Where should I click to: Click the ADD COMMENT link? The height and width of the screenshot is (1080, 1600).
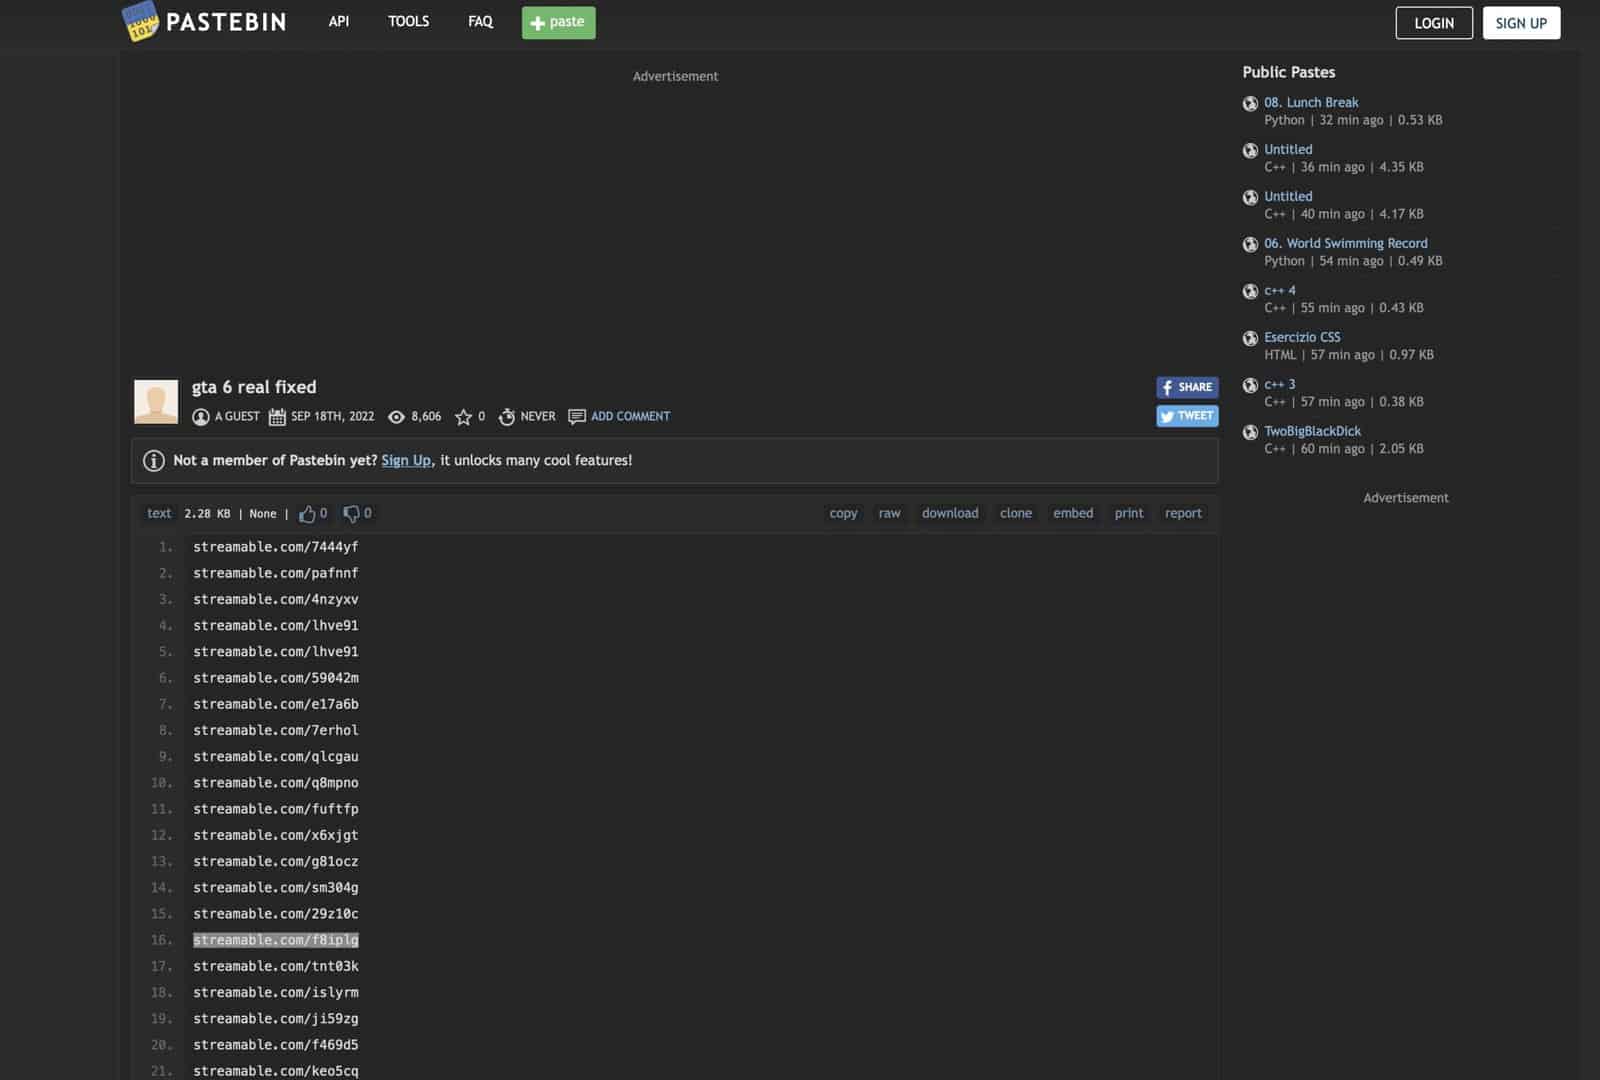pos(630,417)
